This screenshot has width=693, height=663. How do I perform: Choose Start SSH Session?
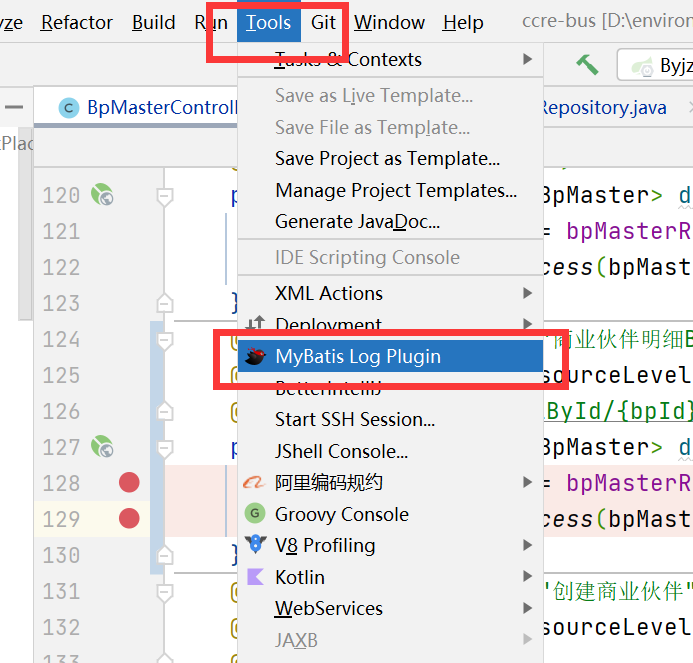390,419
